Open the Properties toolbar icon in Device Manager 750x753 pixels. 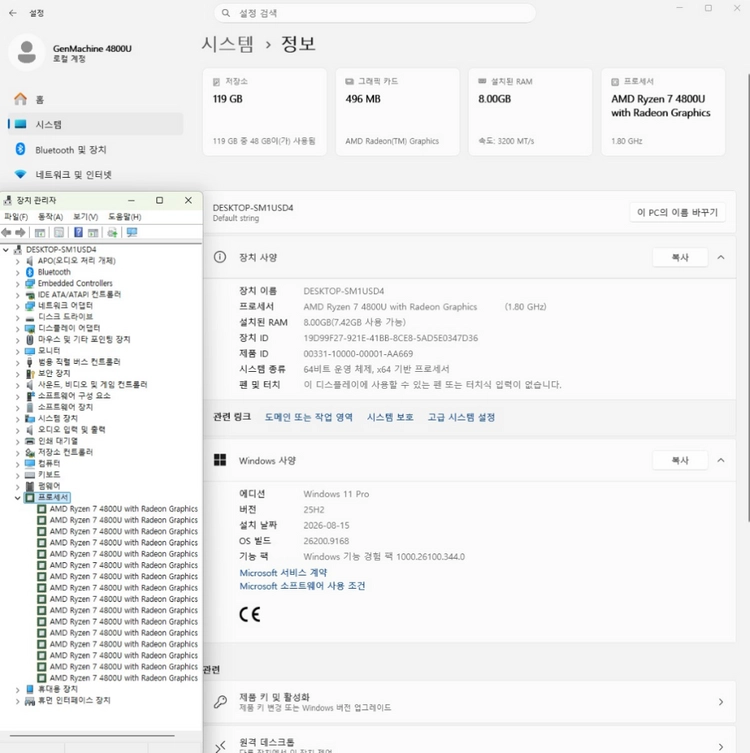59,233
